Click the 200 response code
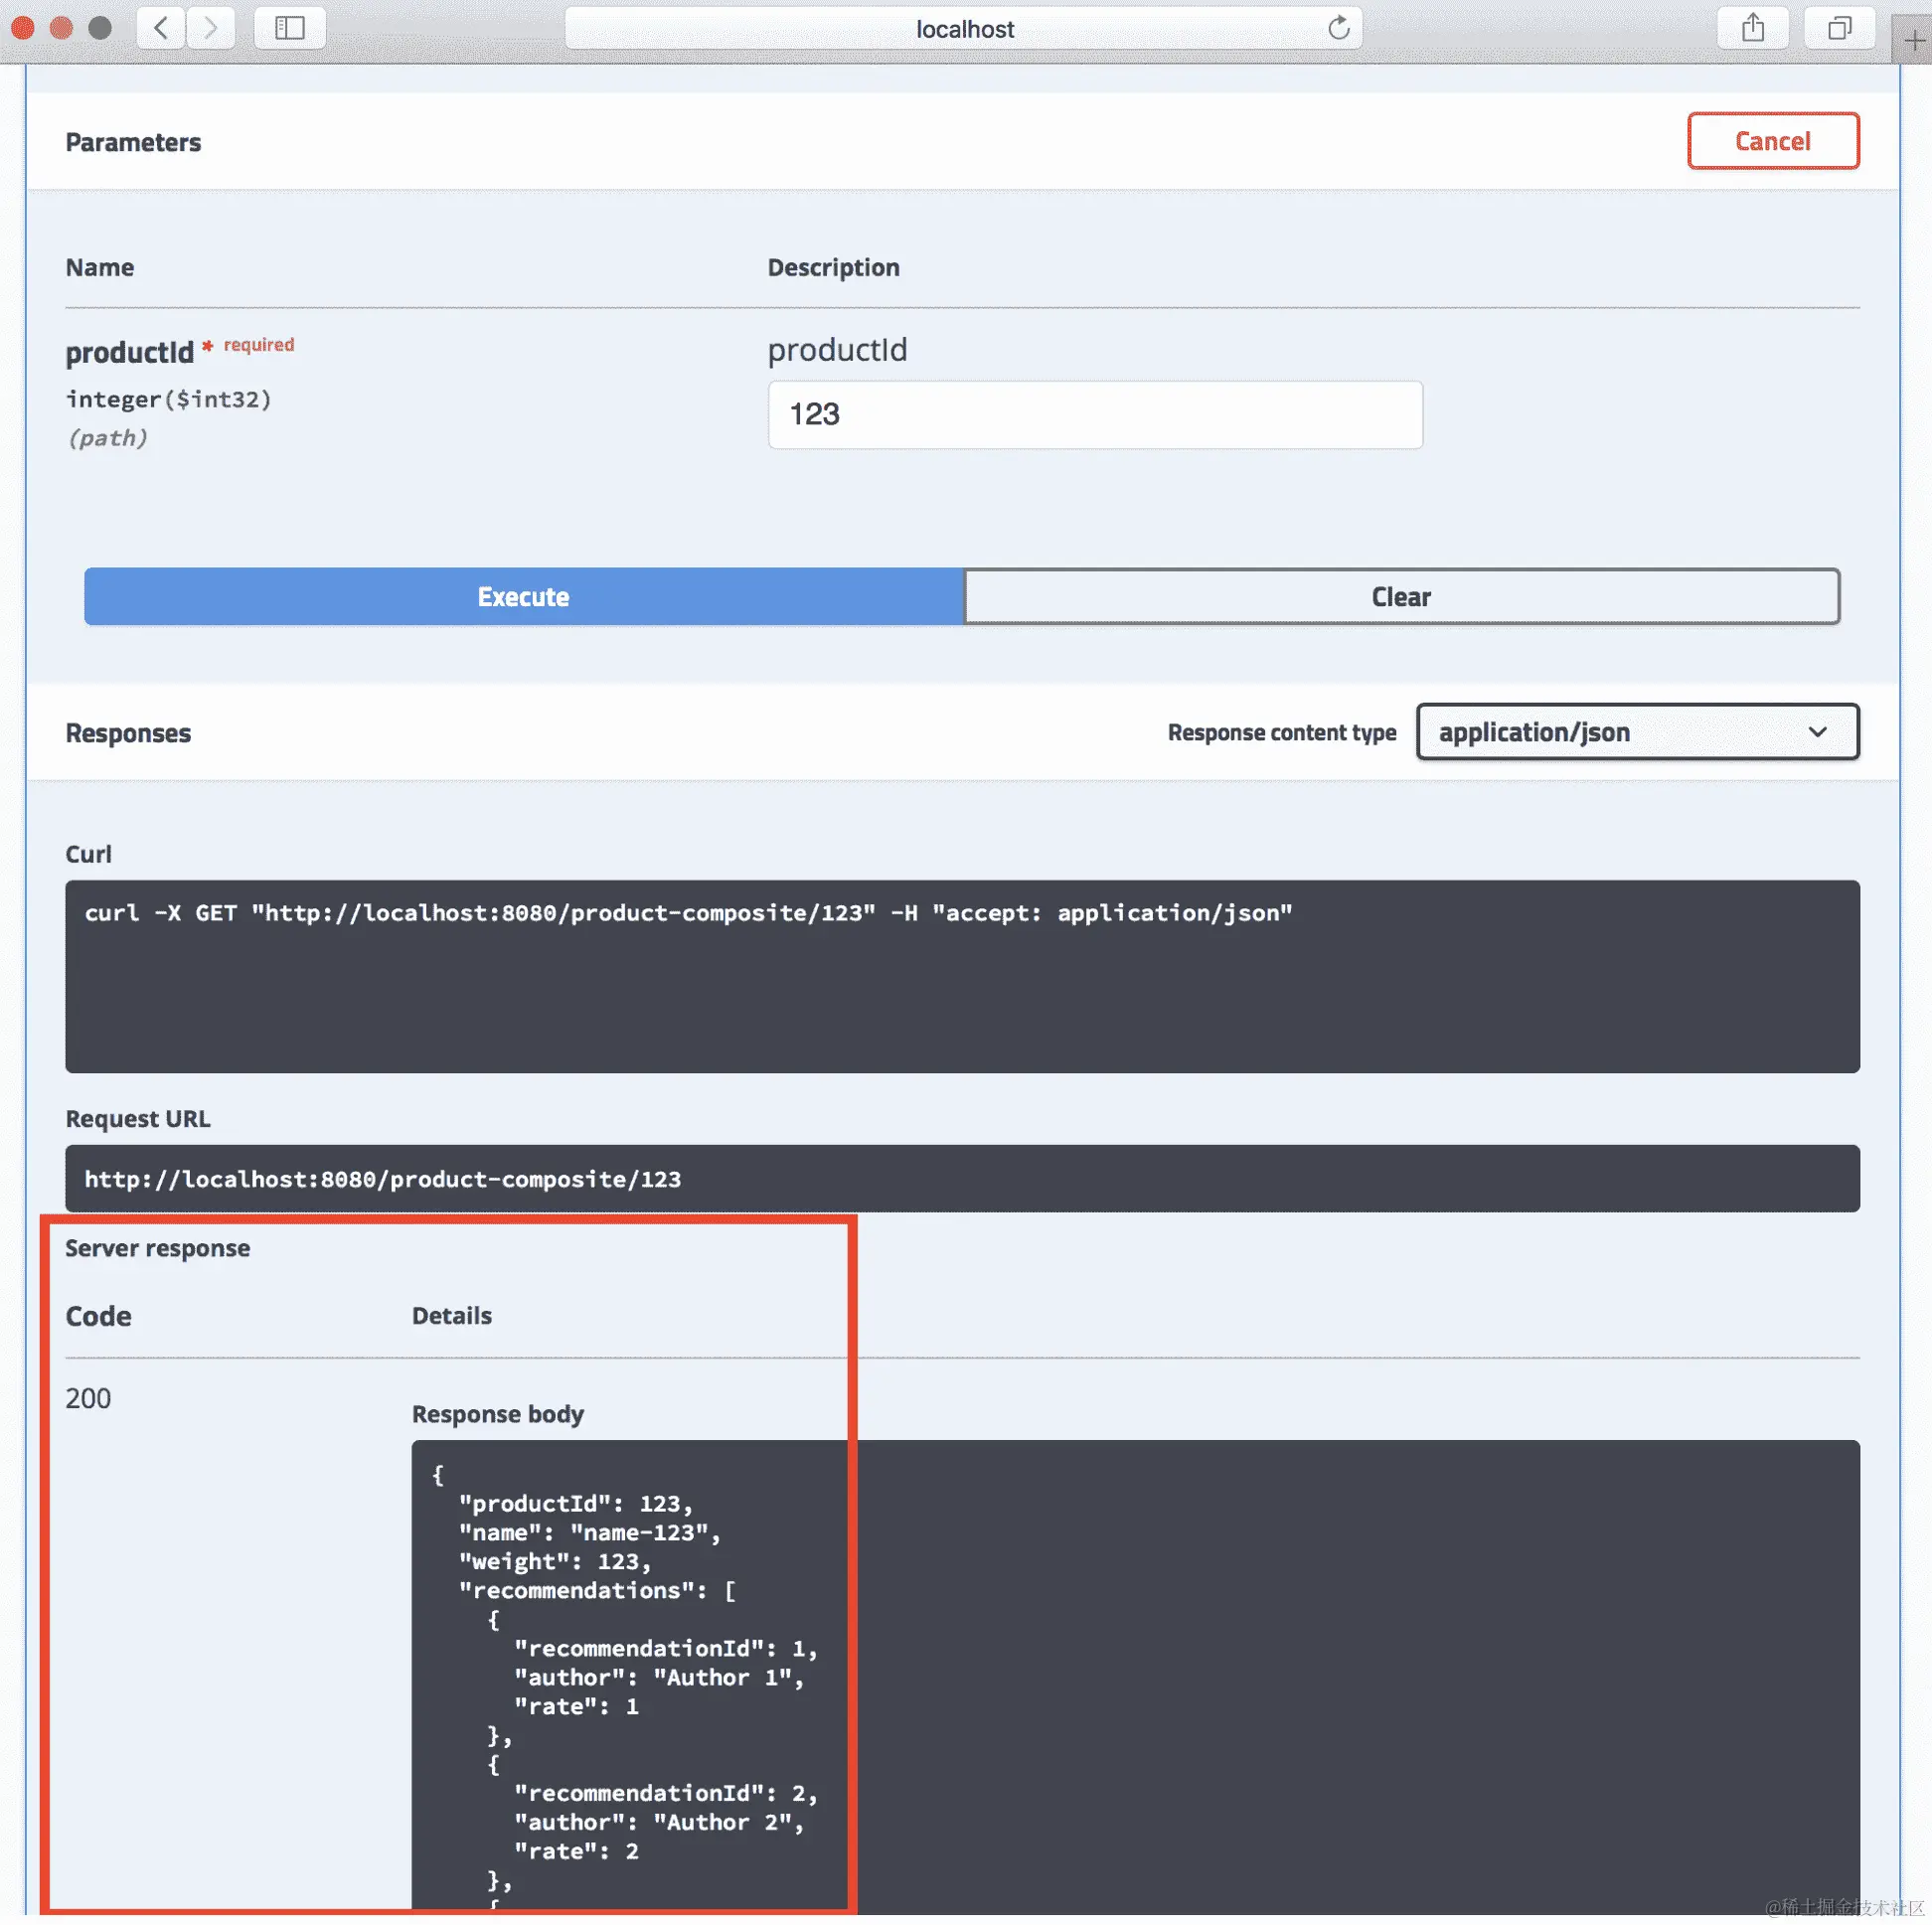The image size is (1932, 1925). tap(88, 1397)
